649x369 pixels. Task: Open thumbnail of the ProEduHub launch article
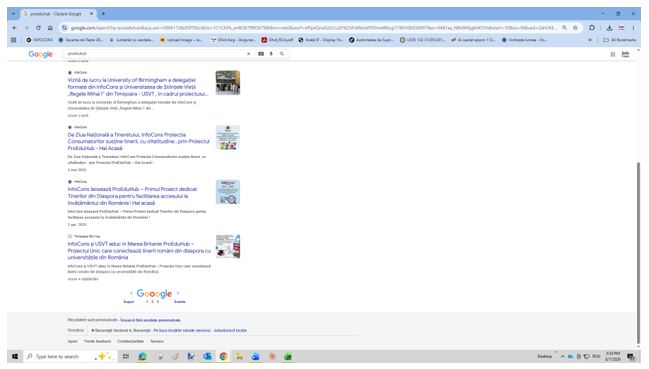point(228,192)
